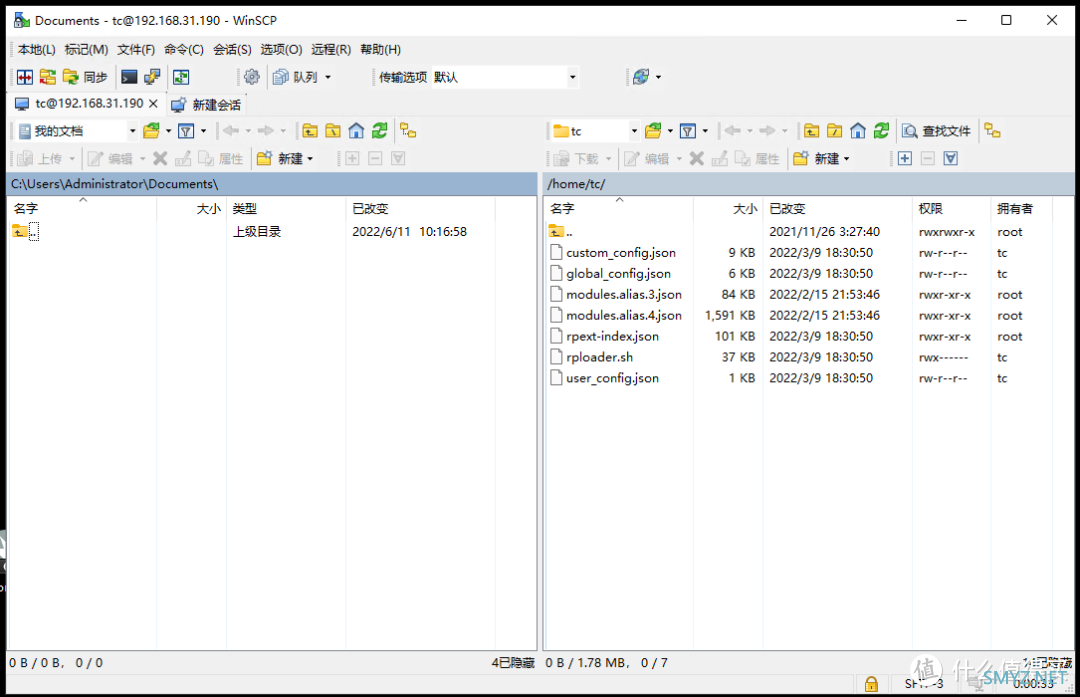Go to local root directory icon
Image resolution: width=1080 pixels, height=697 pixels.
[x=333, y=131]
